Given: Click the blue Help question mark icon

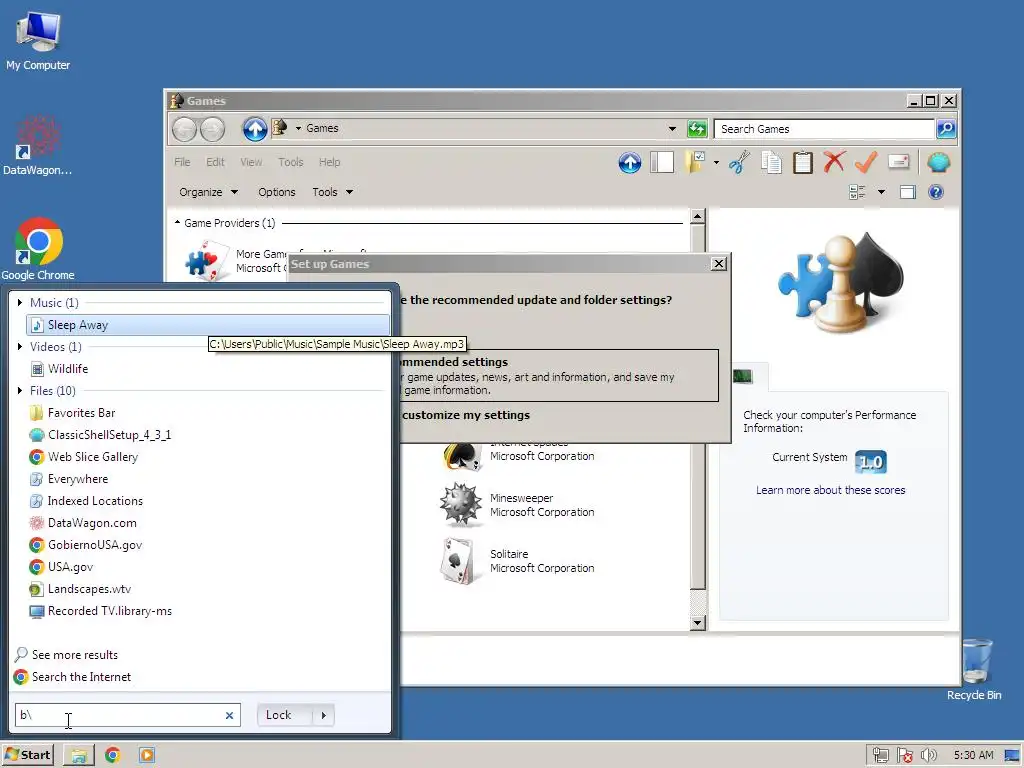Looking at the screenshot, I should tap(936, 192).
